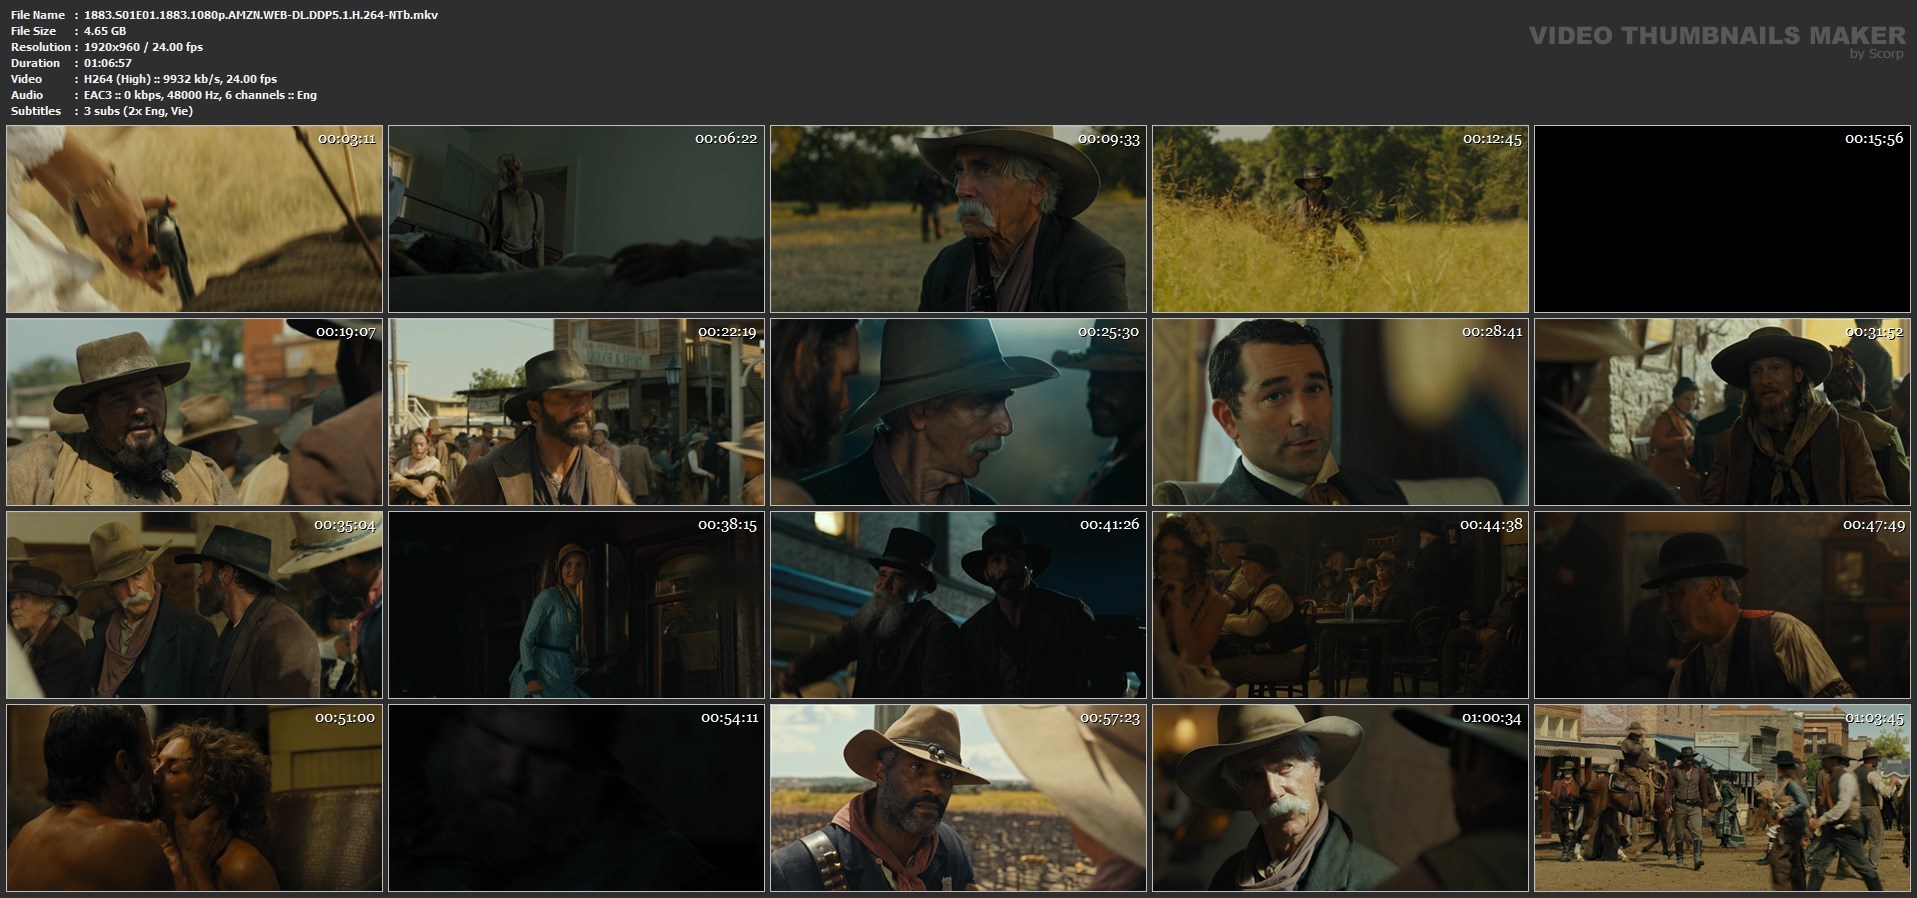Viewport: 1917px width, 898px height.
Task: Open the thumbnail timestamped 00:25:30
Action: point(958,412)
